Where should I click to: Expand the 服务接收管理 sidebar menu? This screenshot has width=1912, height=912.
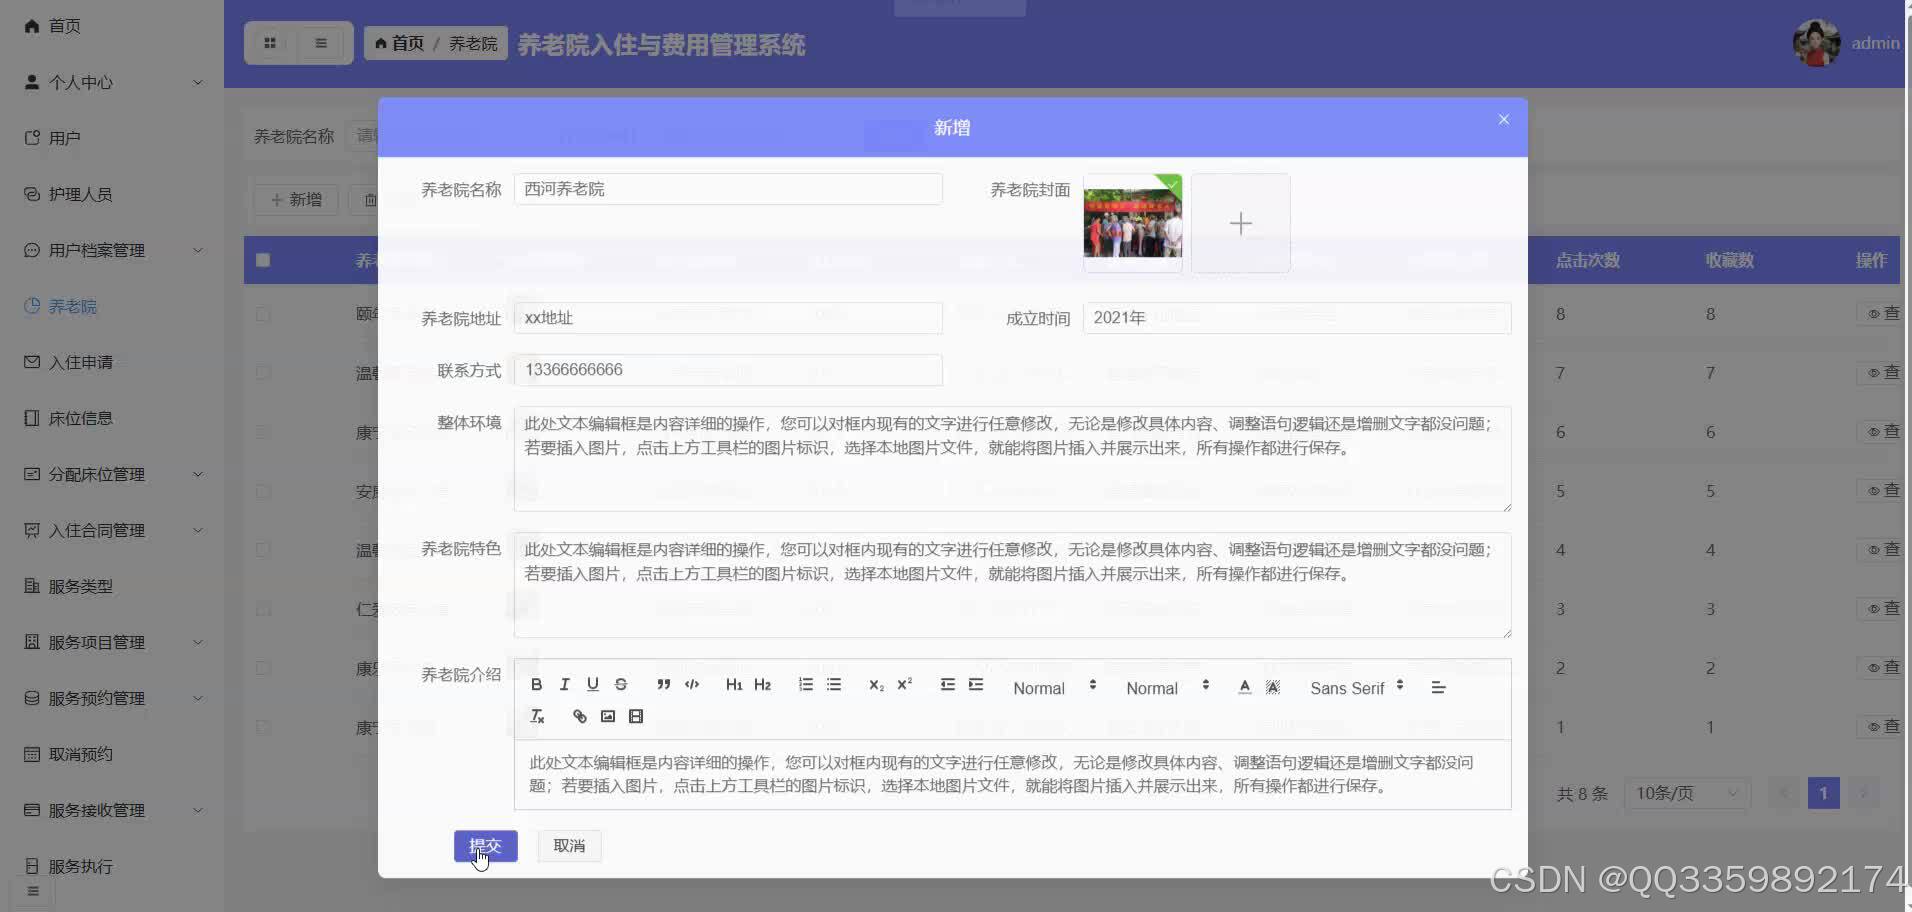tap(112, 810)
